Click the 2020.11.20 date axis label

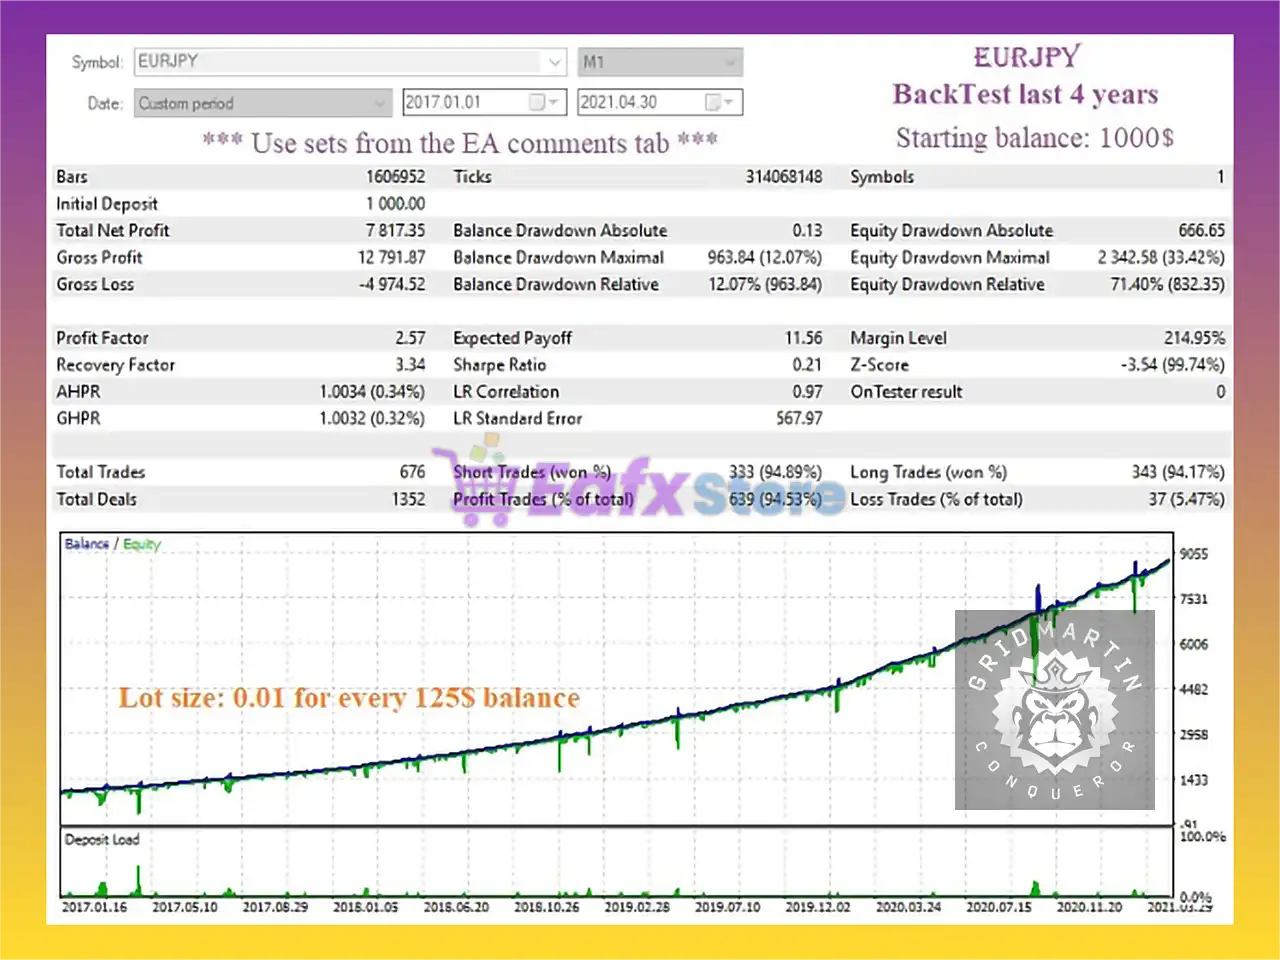click(1090, 907)
